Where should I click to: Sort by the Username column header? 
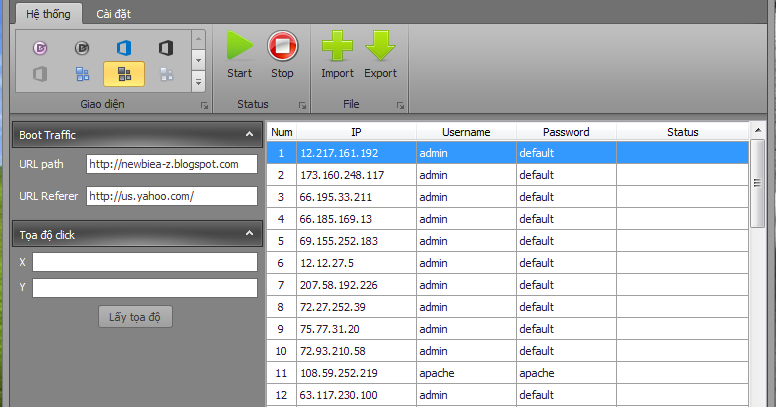[x=466, y=132]
